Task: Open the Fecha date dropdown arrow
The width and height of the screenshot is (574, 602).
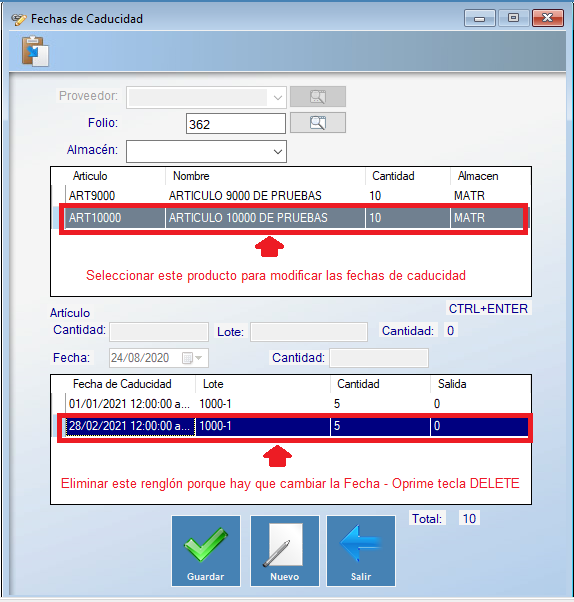Action: coord(199,358)
